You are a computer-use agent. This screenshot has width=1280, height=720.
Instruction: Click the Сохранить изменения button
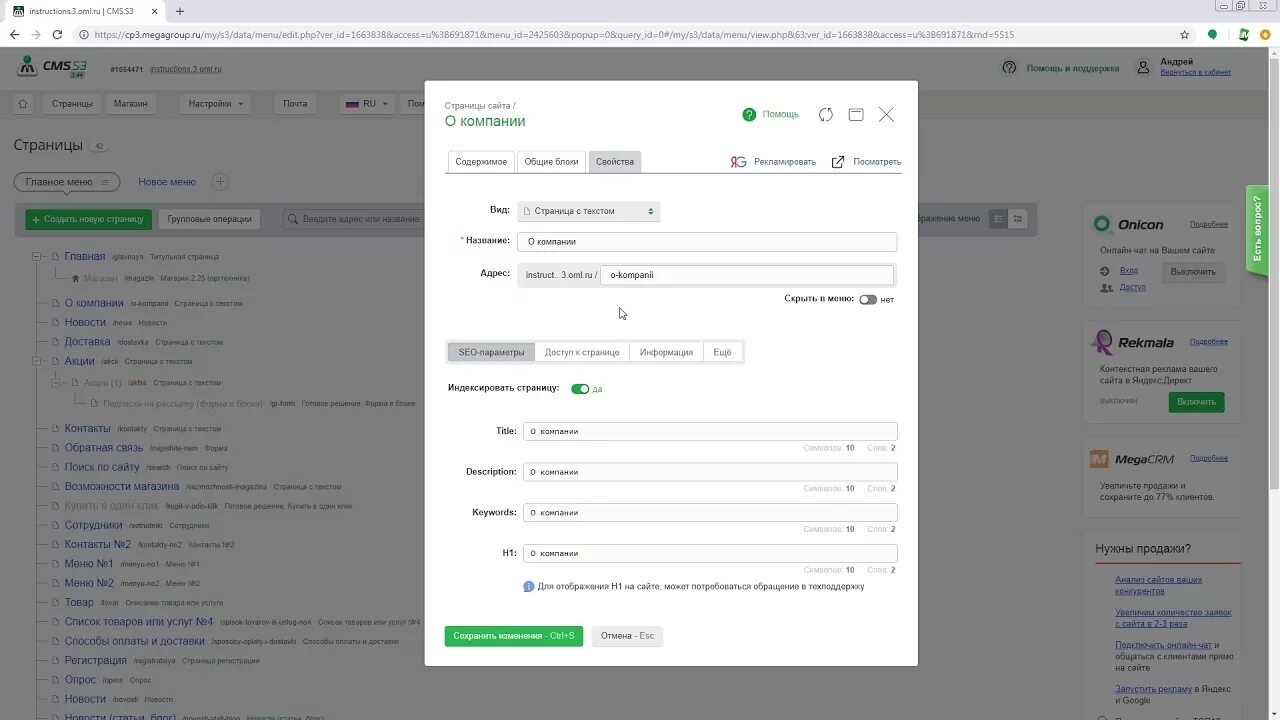(513, 635)
